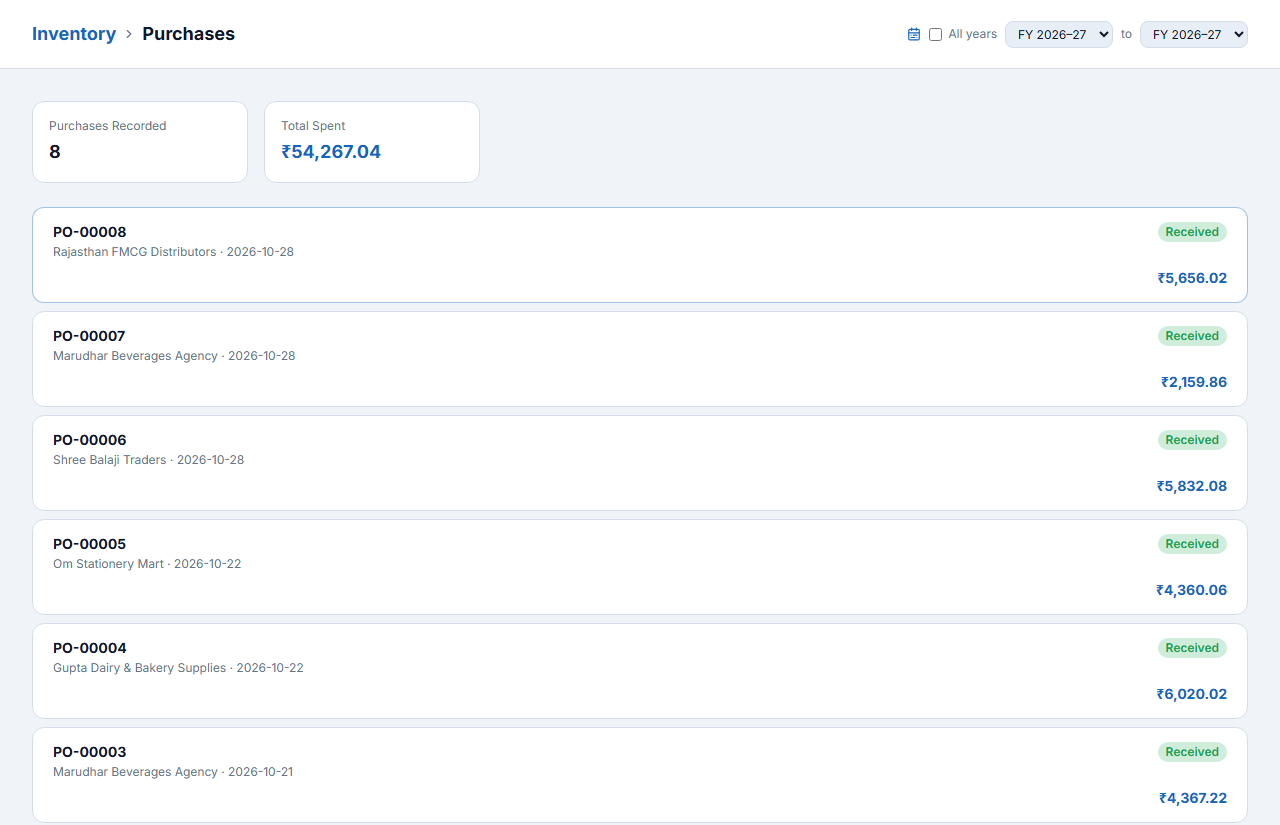Click the ₹2,159.86 amount

1194,382
